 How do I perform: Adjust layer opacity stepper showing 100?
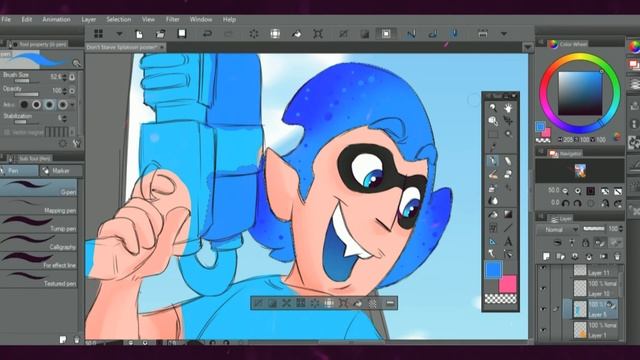click(x=621, y=229)
